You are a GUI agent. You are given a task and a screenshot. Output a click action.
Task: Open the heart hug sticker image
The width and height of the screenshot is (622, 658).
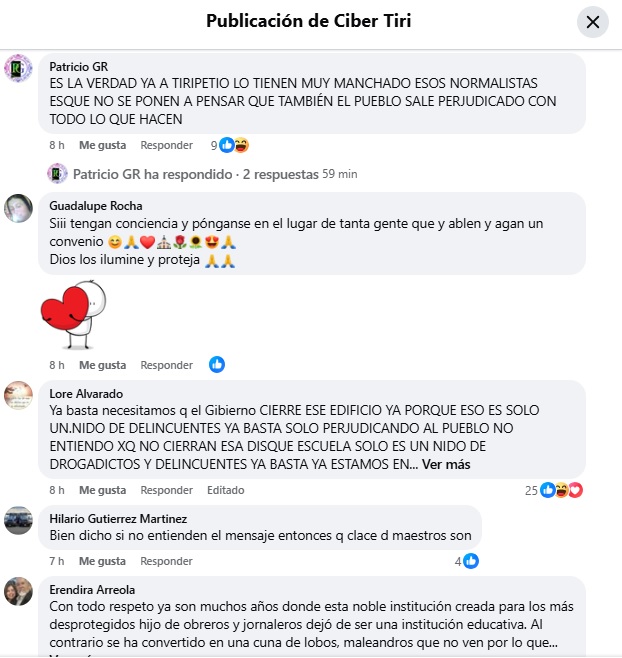click(73, 315)
